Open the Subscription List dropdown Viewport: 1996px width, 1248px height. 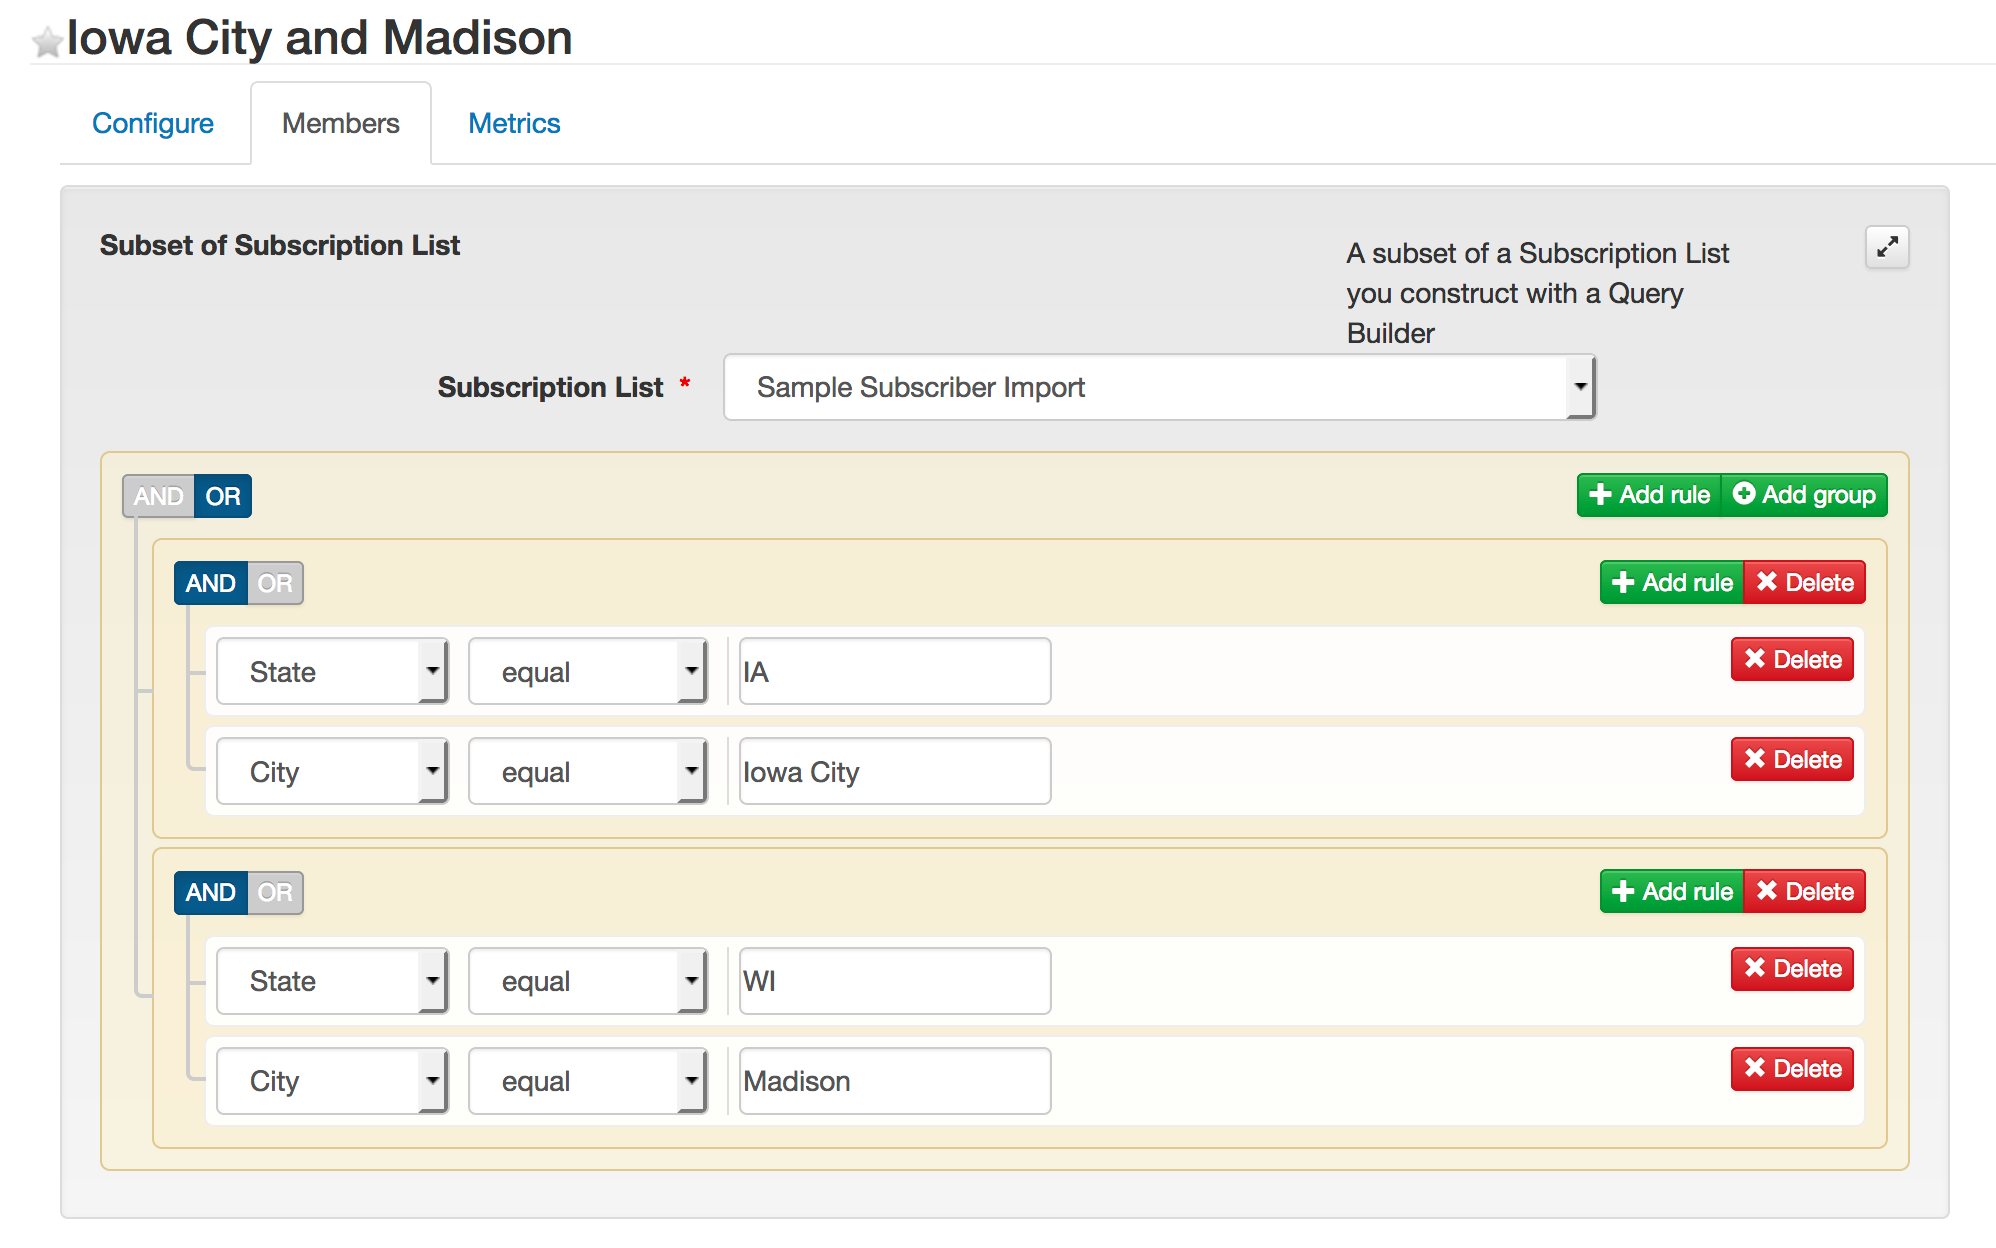click(1158, 387)
